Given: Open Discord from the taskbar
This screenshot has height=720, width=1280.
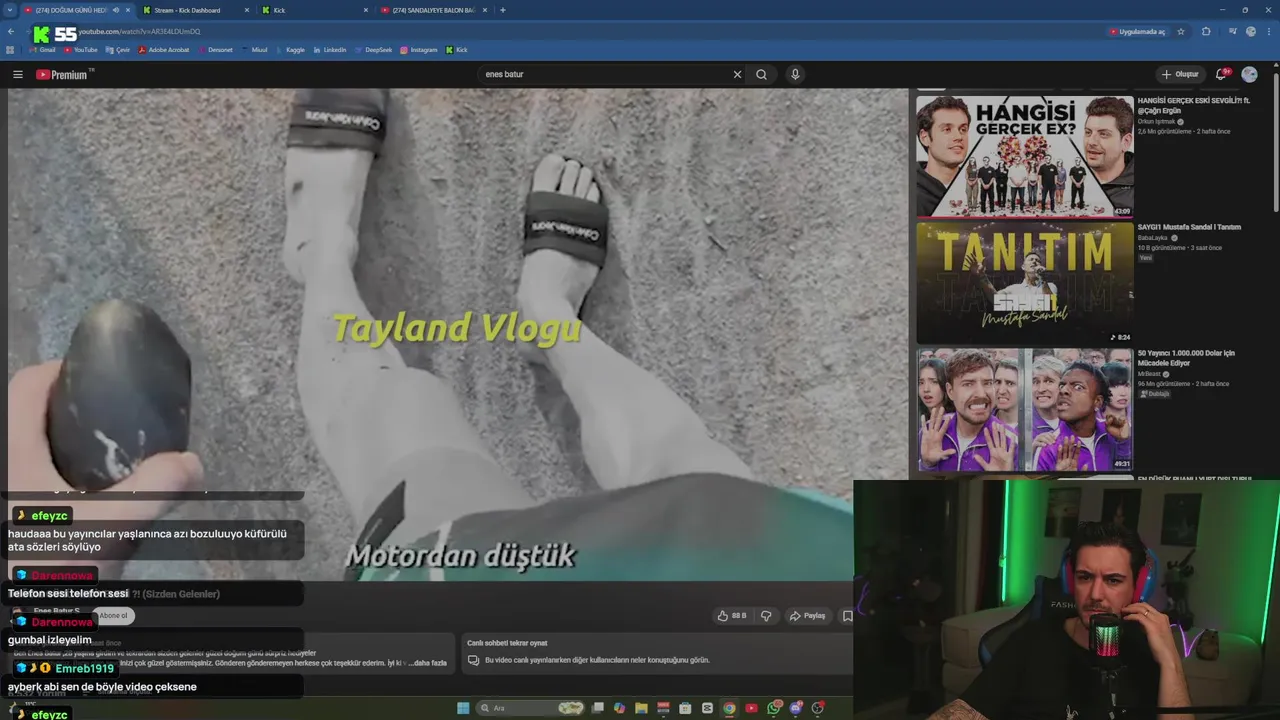Looking at the screenshot, I should [x=796, y=708].
